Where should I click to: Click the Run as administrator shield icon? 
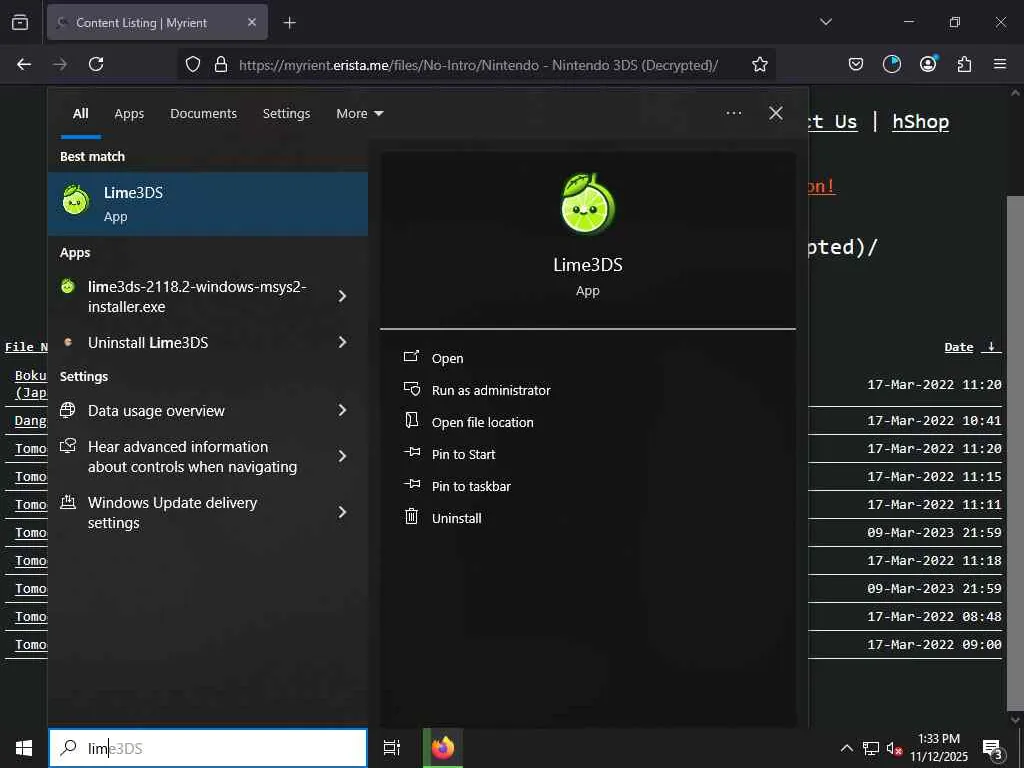pyautogui.click(x=411, y=389)
